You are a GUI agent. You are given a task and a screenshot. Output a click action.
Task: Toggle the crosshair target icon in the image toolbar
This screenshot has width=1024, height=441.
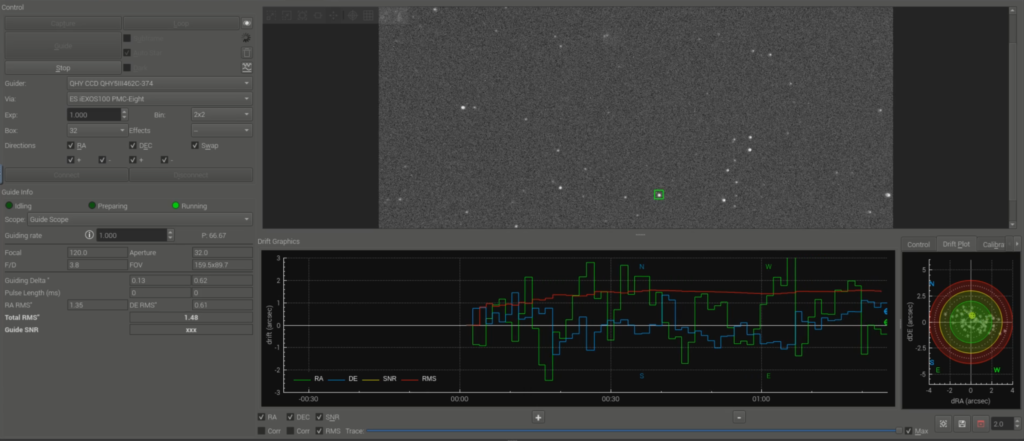point(352,15)
